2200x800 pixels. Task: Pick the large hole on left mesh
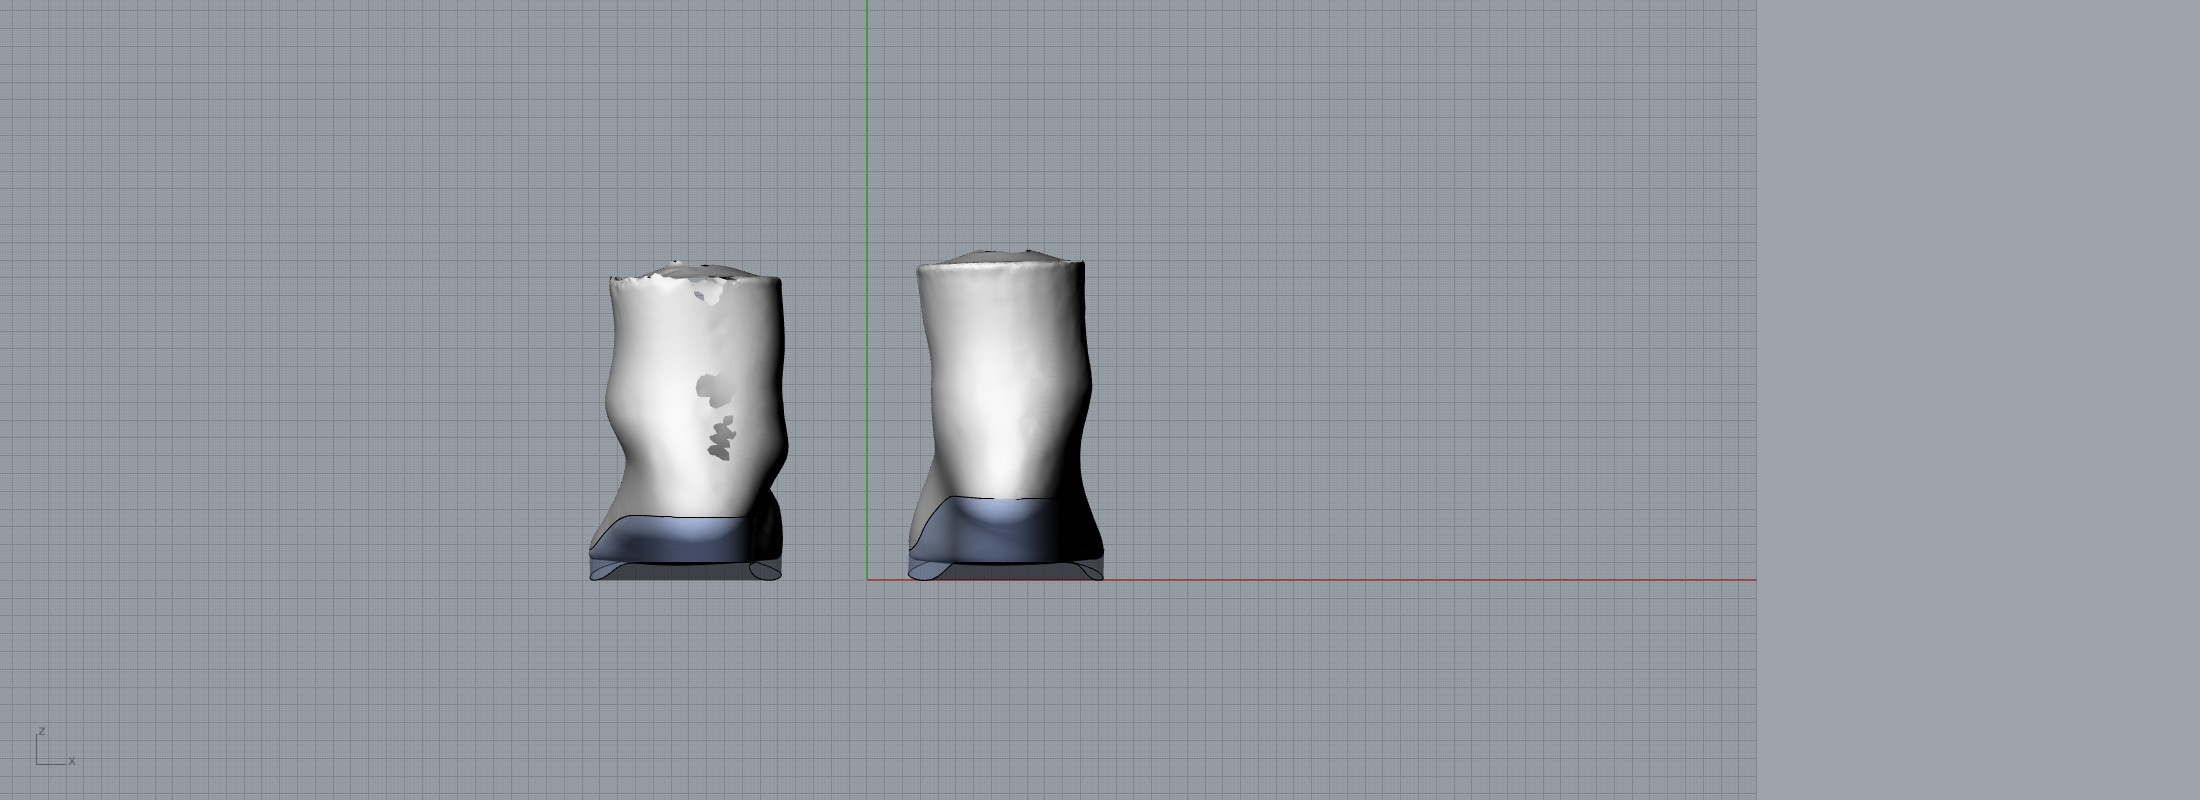click(x=713, y=388)
